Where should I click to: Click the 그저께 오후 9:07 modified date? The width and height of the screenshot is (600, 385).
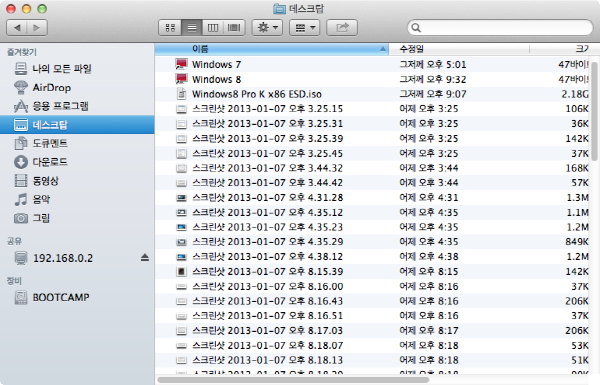433,94
